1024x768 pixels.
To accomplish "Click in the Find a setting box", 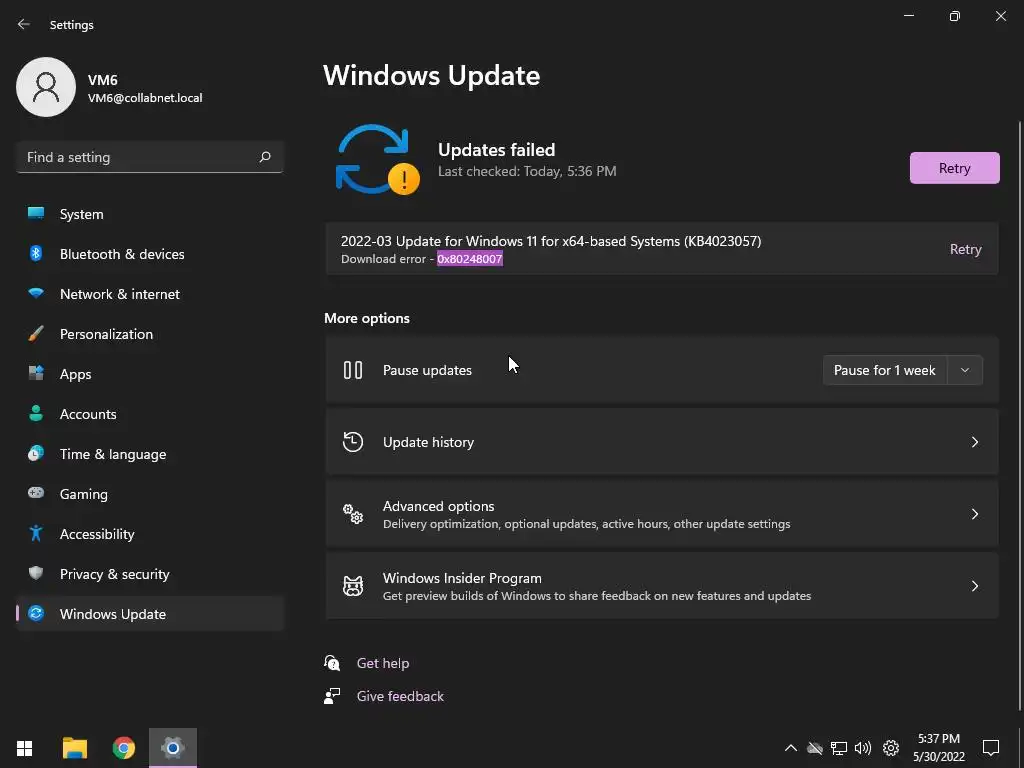I will pyautogui.click(x=150, y=157).
